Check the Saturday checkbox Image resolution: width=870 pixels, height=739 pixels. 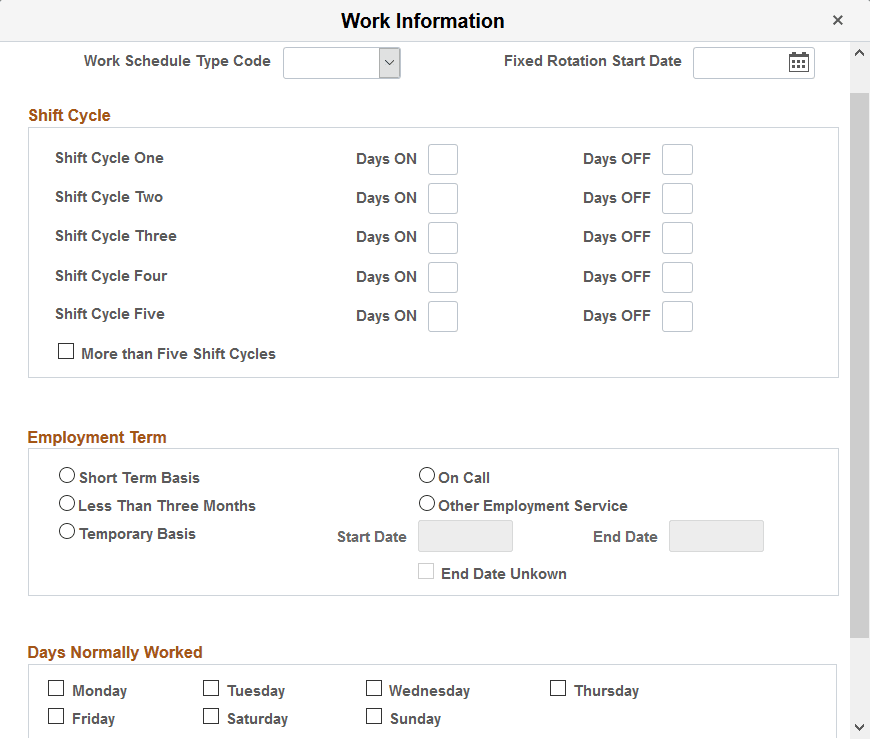pos(211,716)
